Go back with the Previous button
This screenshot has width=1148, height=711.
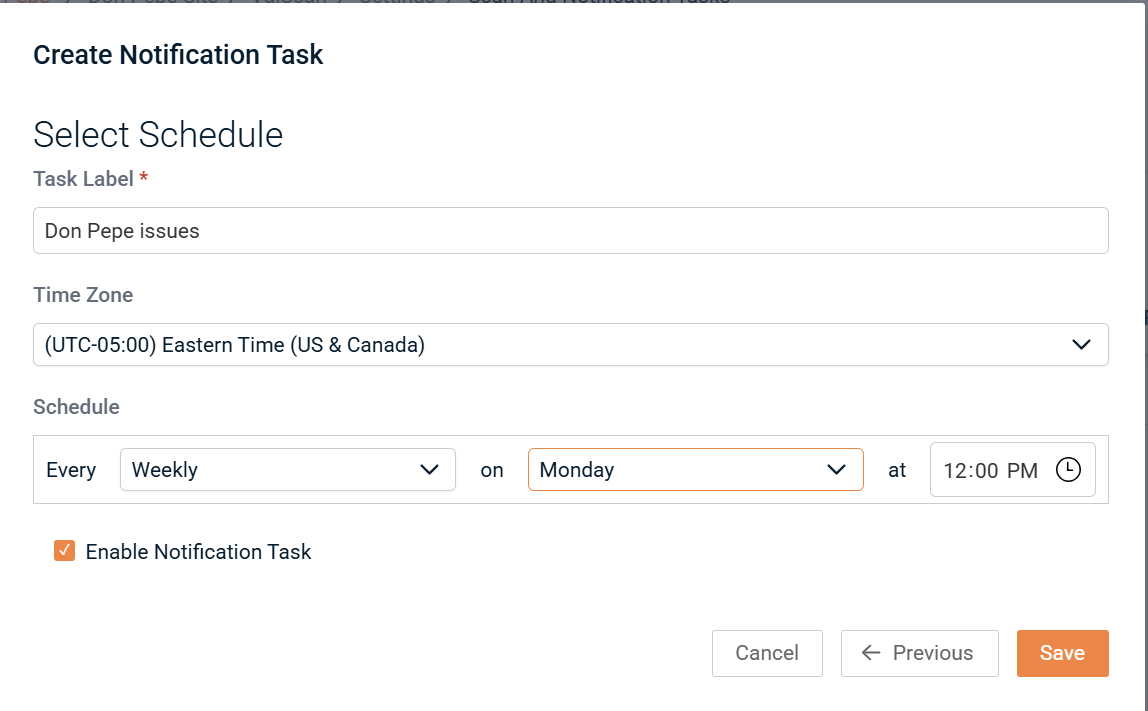920,653
